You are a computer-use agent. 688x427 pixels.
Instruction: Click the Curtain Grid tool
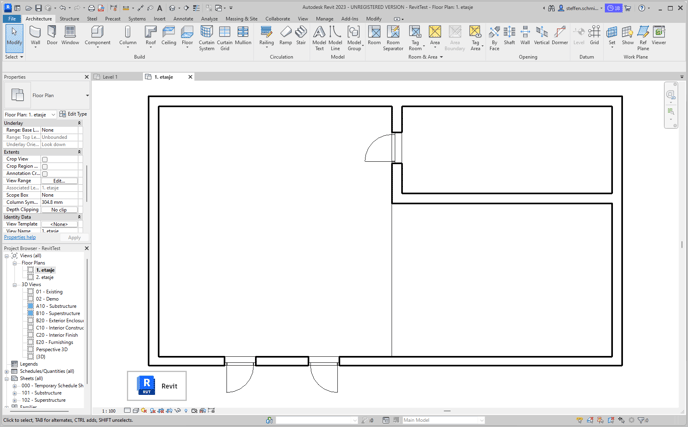[225, 38]
